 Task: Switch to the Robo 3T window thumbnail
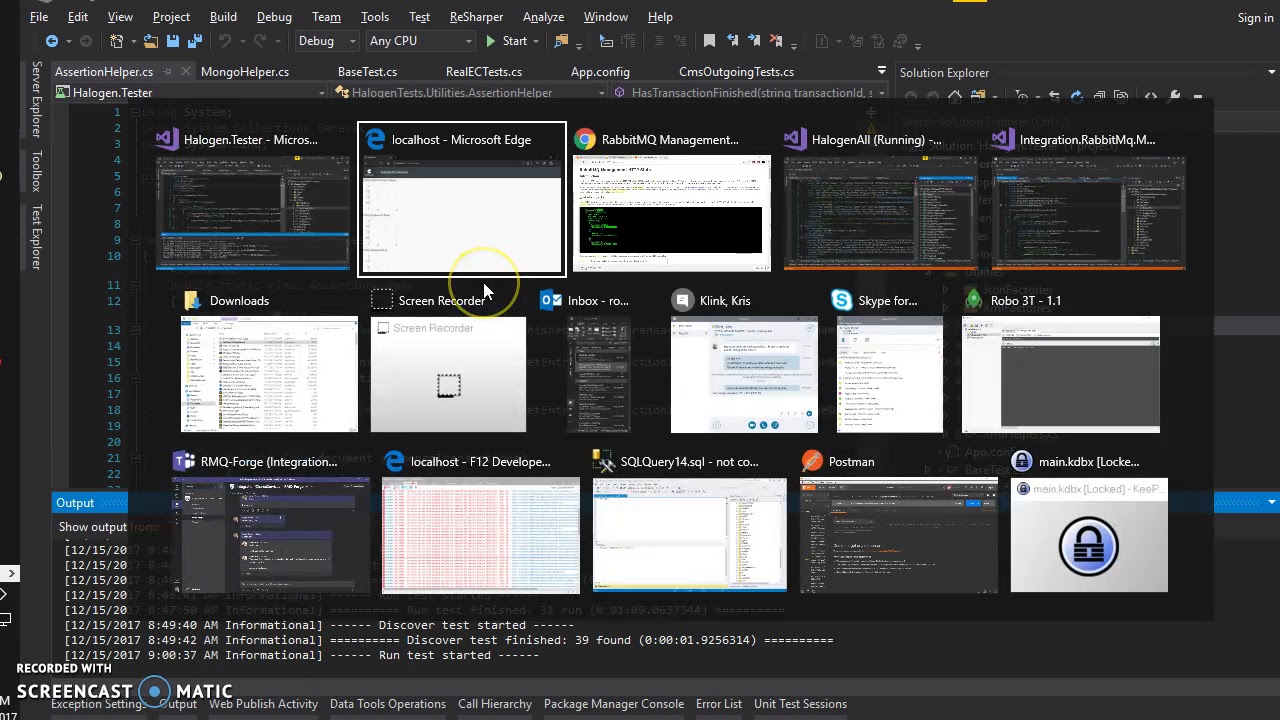click(x=1060, y=363)
